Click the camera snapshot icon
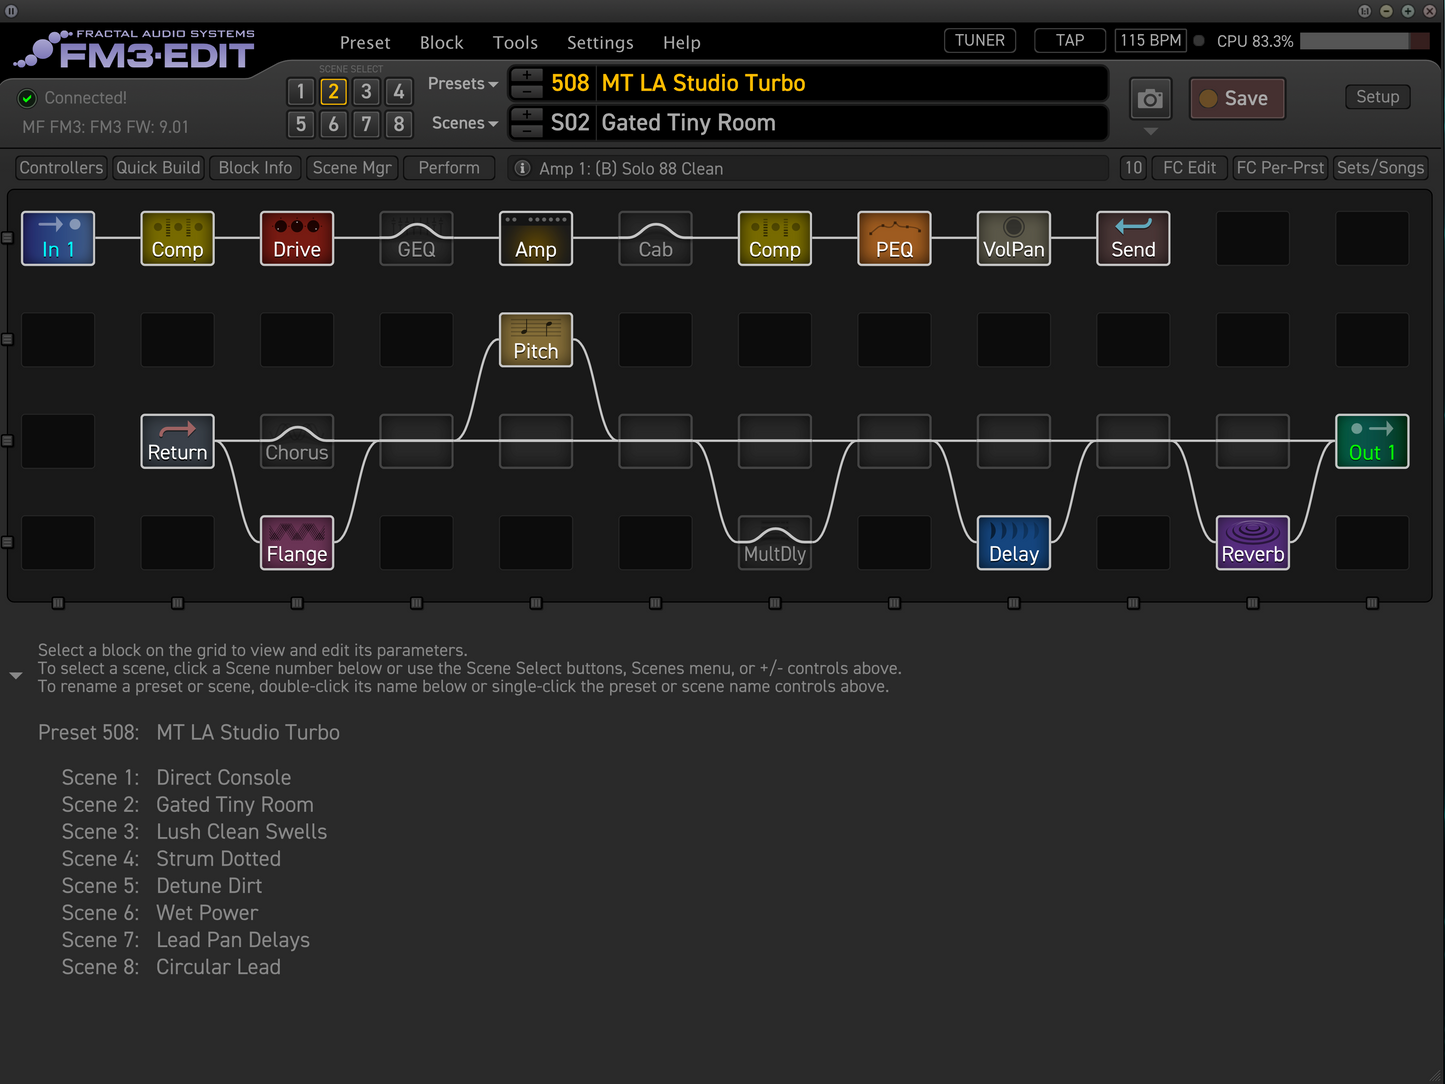The height and width of the screenshot is (1084, 1445). tap(1151, 99)
